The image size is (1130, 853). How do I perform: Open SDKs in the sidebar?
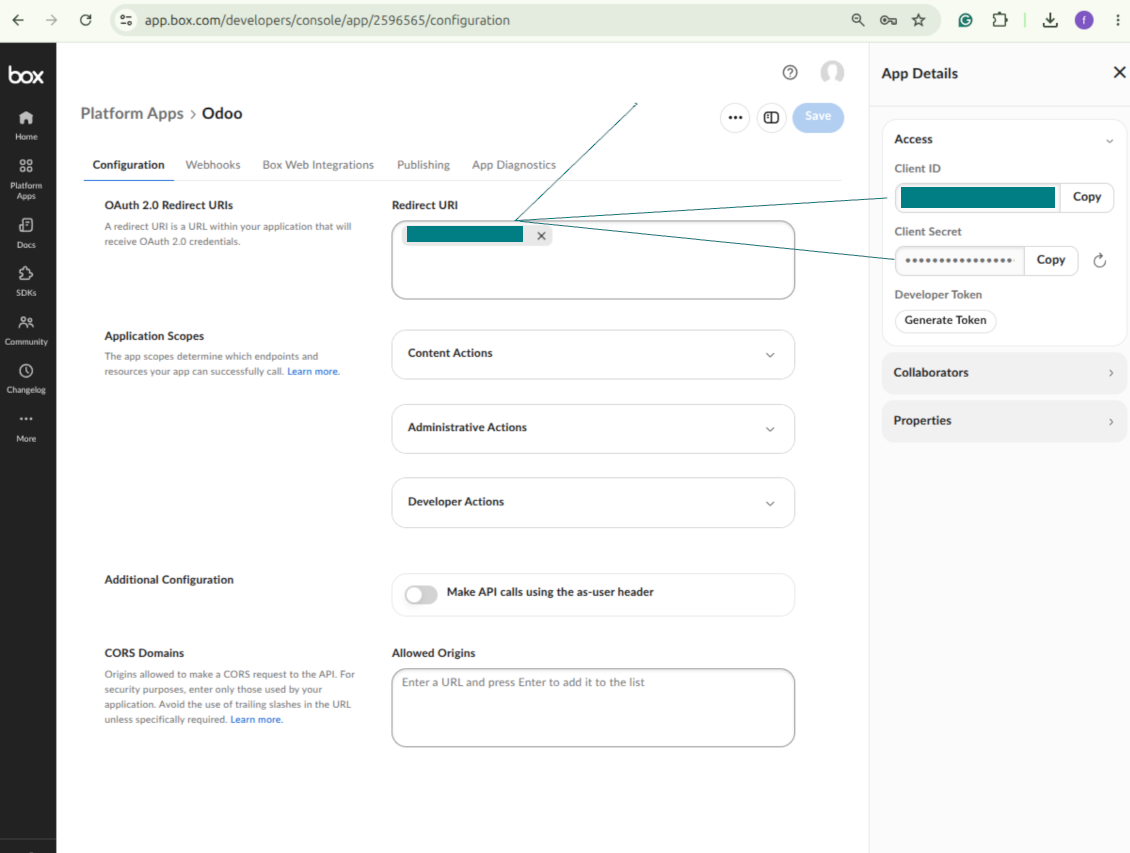26,282
